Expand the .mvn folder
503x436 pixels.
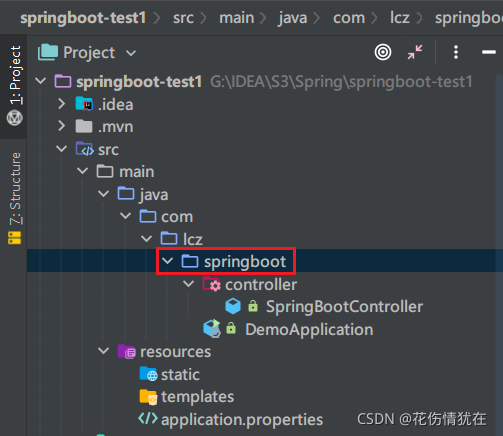[62, 126]
